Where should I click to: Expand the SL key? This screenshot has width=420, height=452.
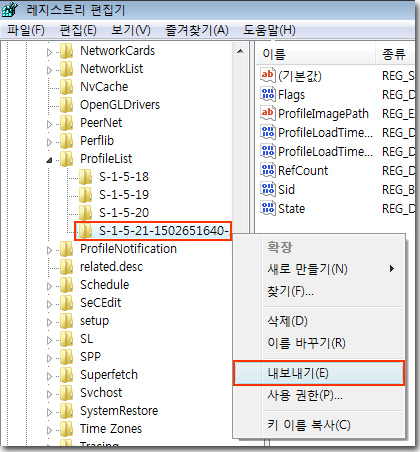pos(49,340)
